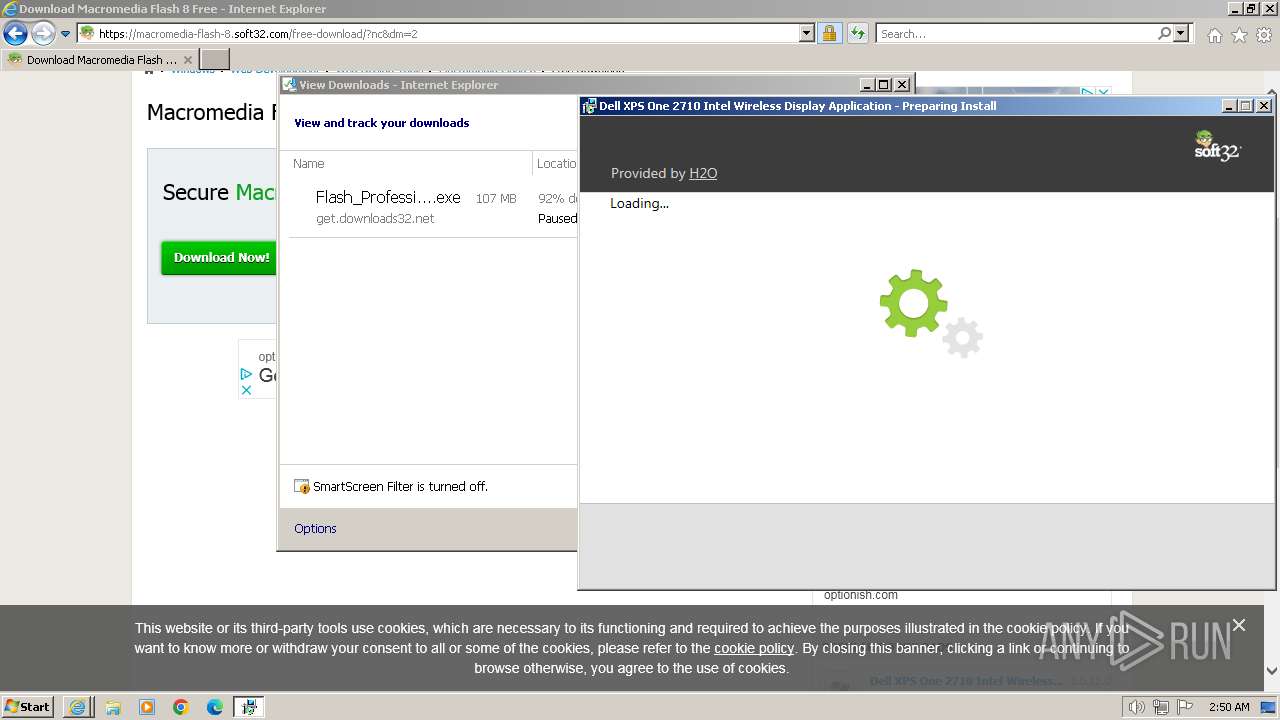Select the Download Macromedia Flash tab
This screenshot has height=720, width=1280.
[x=100, y=59]
